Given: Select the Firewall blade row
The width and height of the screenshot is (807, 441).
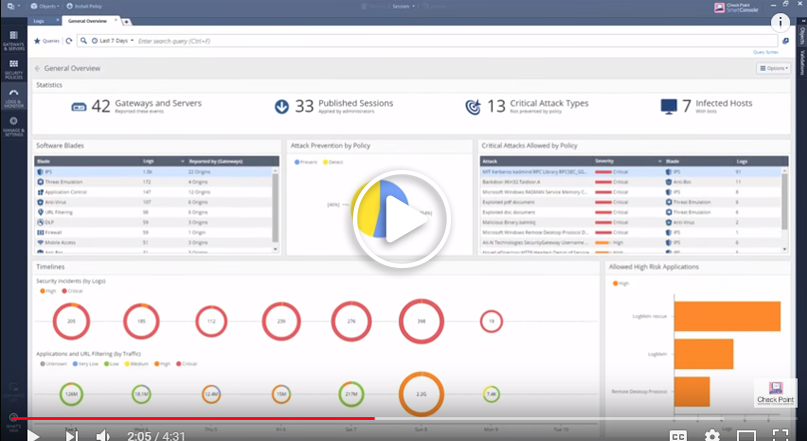Looking at the screenshot, I should point(153,233).
